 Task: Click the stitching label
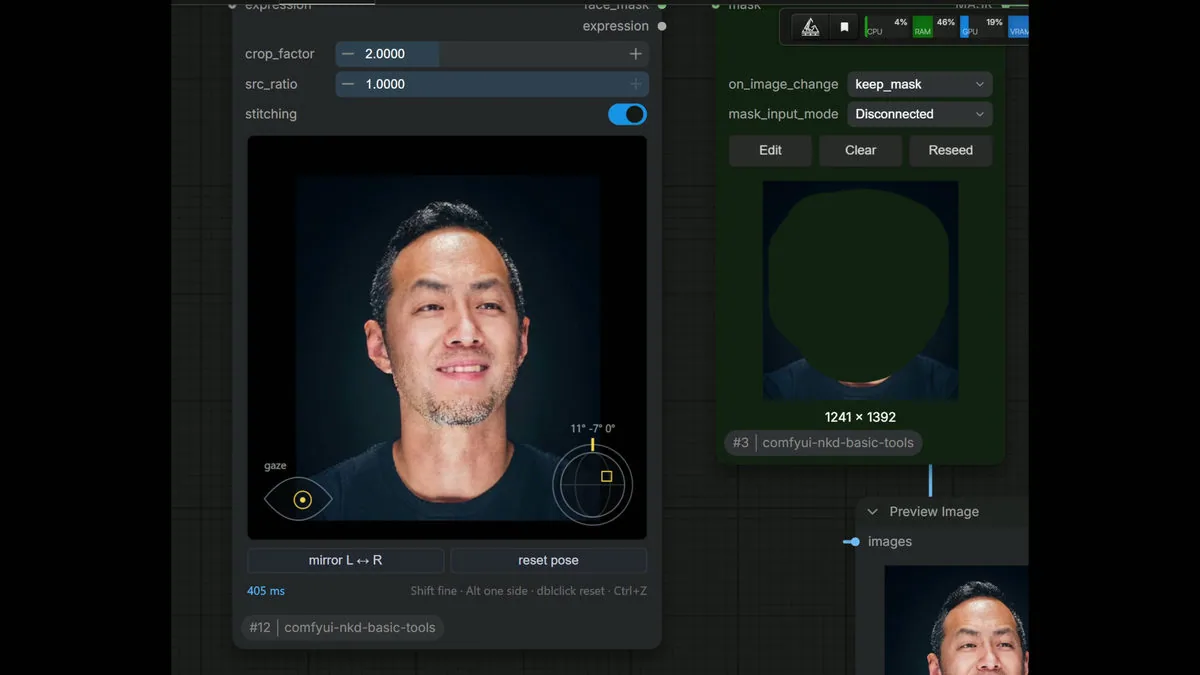271,114
